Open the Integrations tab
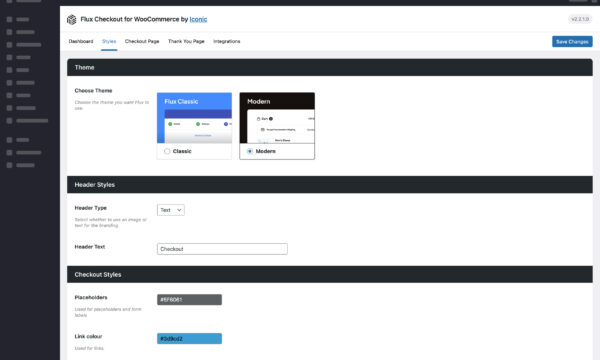Image resolution: width=600 pixels, height=360 pixels. click(x=227, y=41)
